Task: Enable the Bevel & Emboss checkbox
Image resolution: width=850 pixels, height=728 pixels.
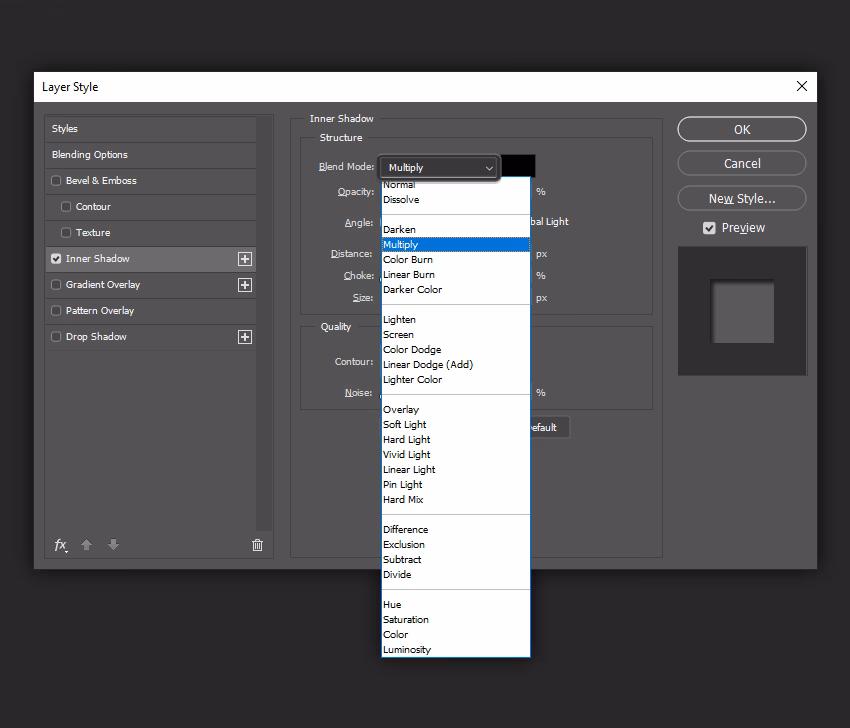Action: [56, 181]
